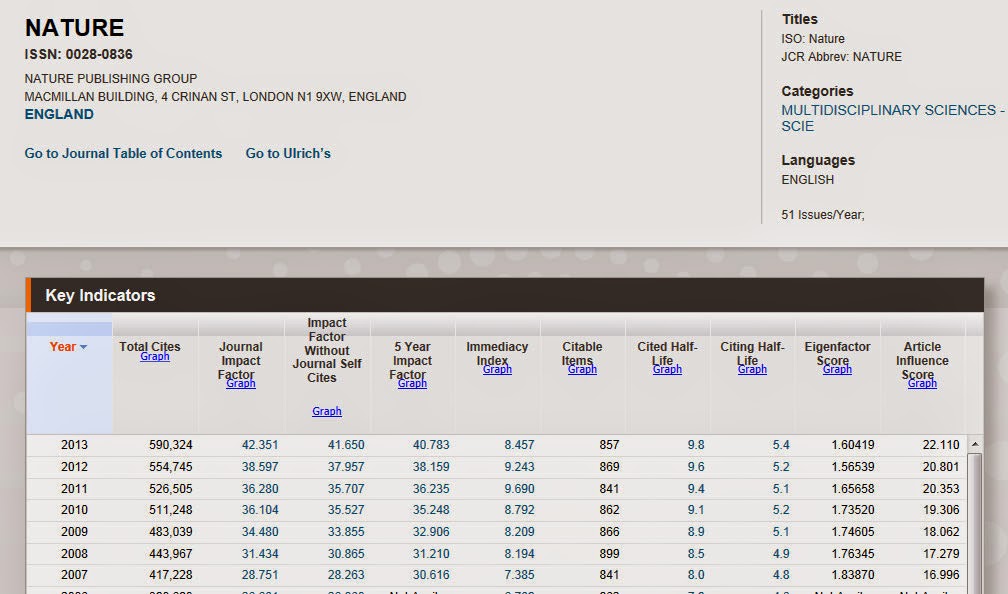
Task: Click 2013 citing half-life value 5.4
Action: click(x=781, y=445)
